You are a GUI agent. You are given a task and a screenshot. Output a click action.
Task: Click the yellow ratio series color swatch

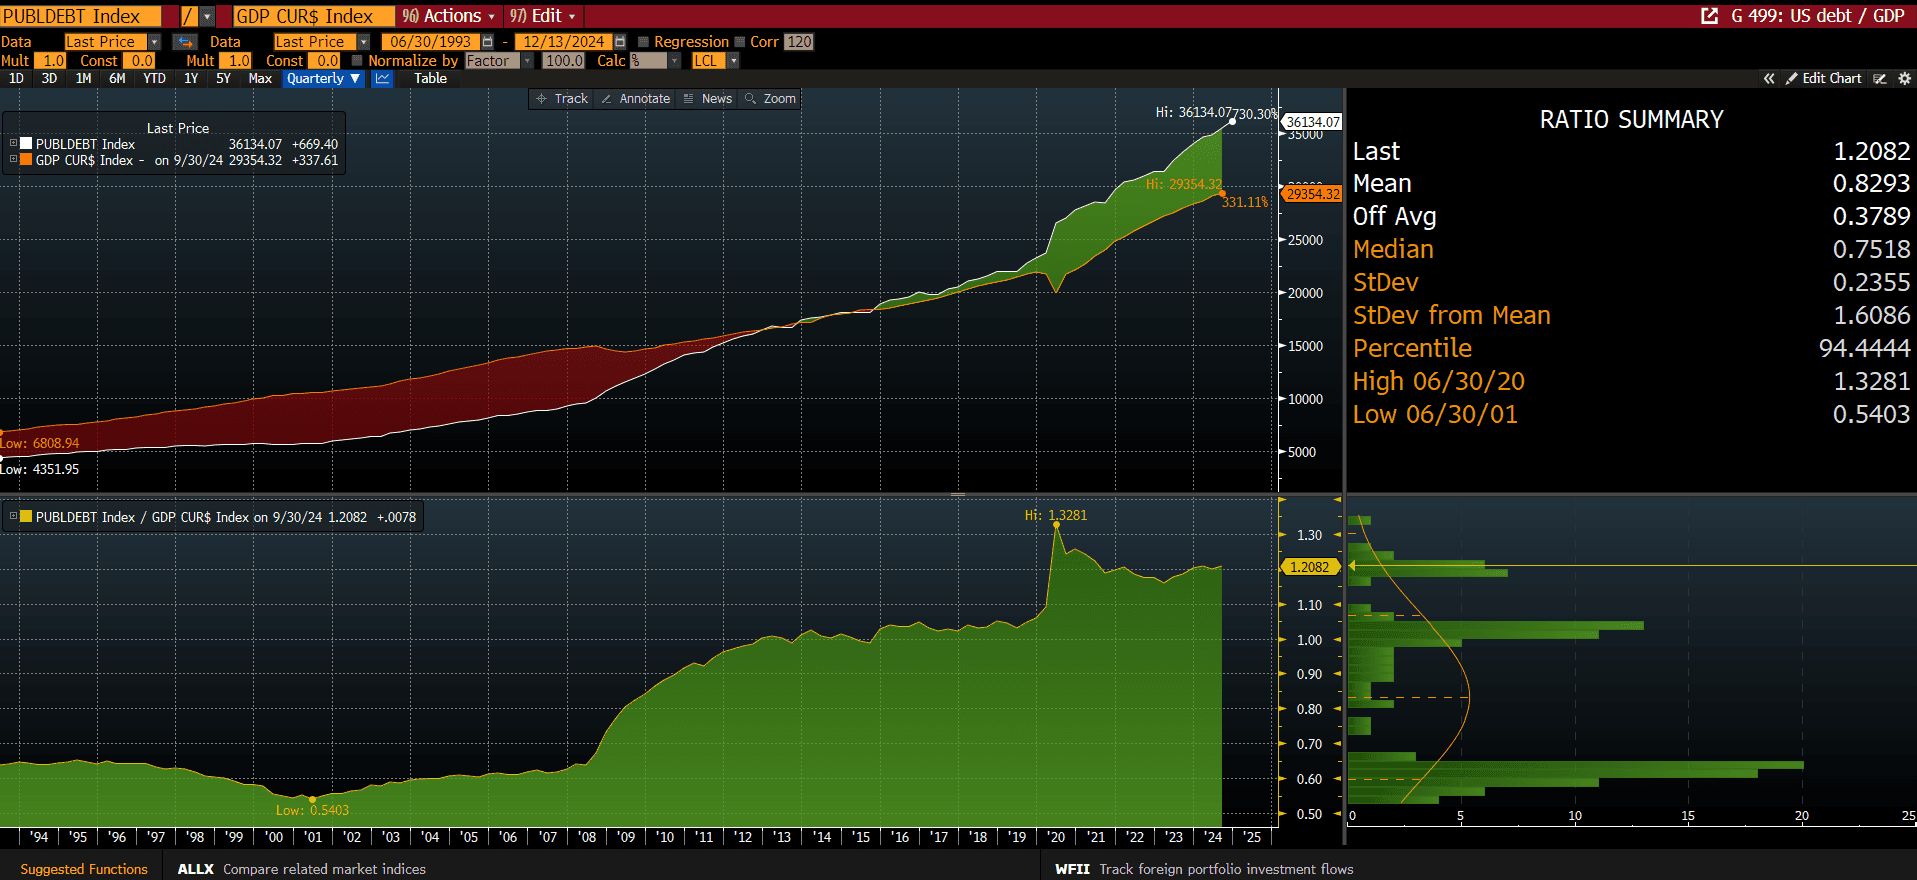click(26, 517)
